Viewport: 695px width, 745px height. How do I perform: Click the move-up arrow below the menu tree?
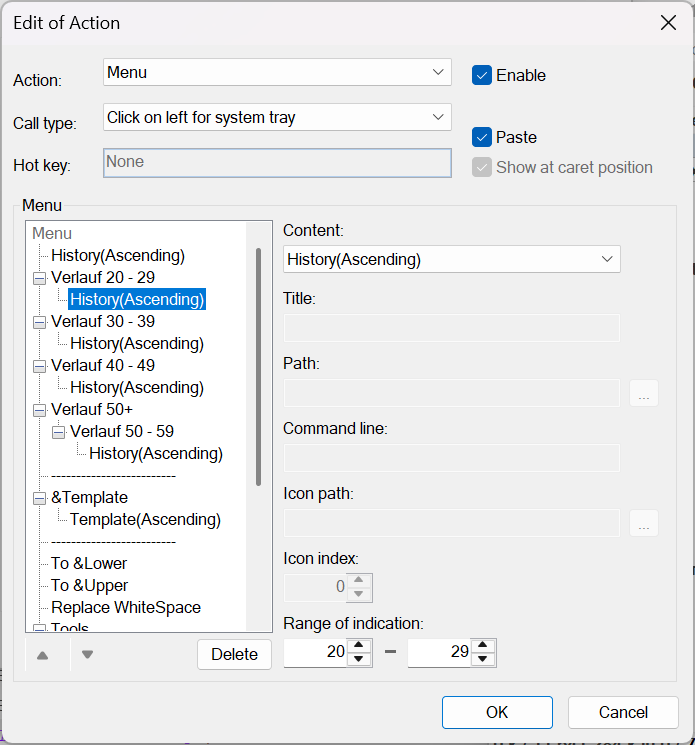point(42,655)
